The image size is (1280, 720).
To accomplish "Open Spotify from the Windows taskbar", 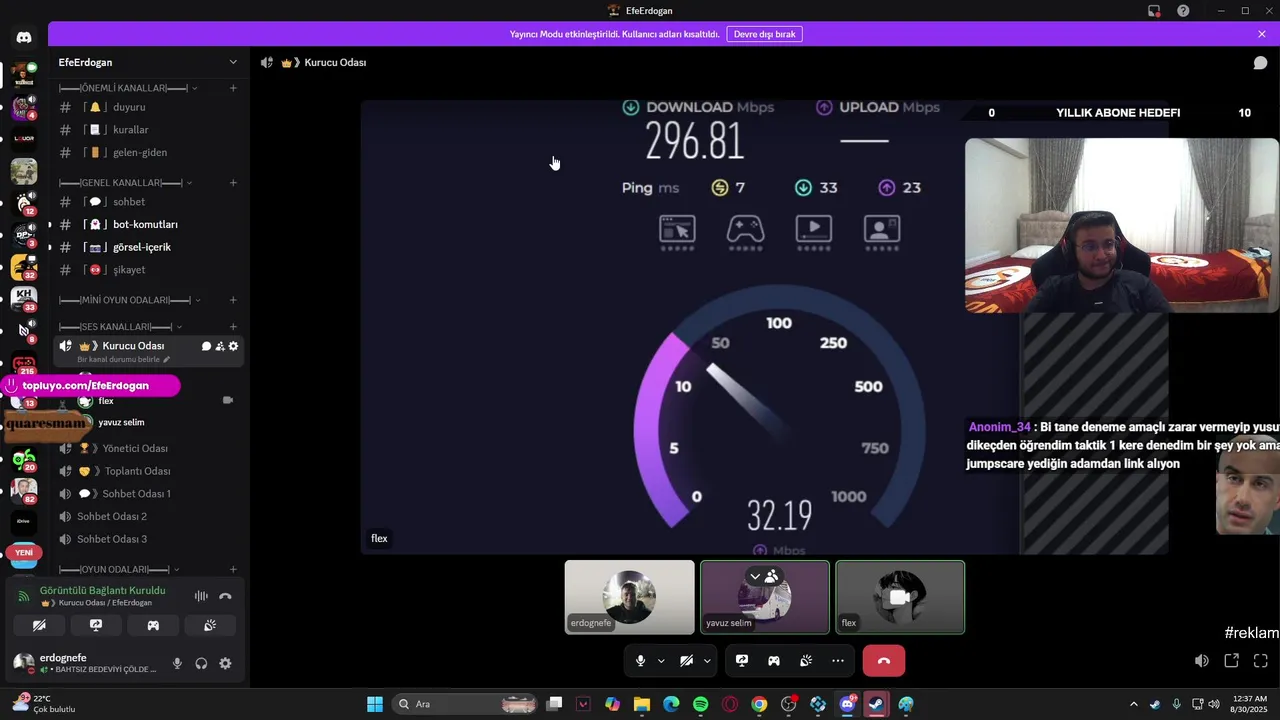I will 701,704.
